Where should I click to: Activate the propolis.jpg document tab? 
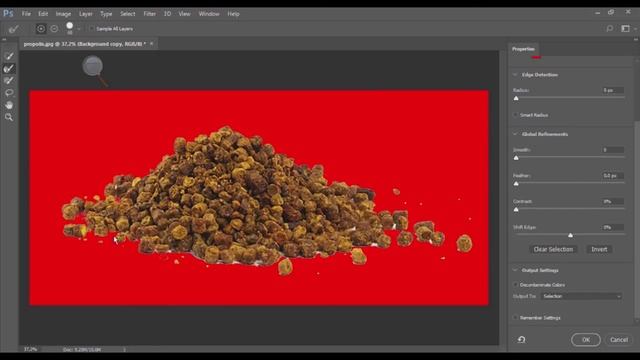pyautogui.click(x=84, y=43)
